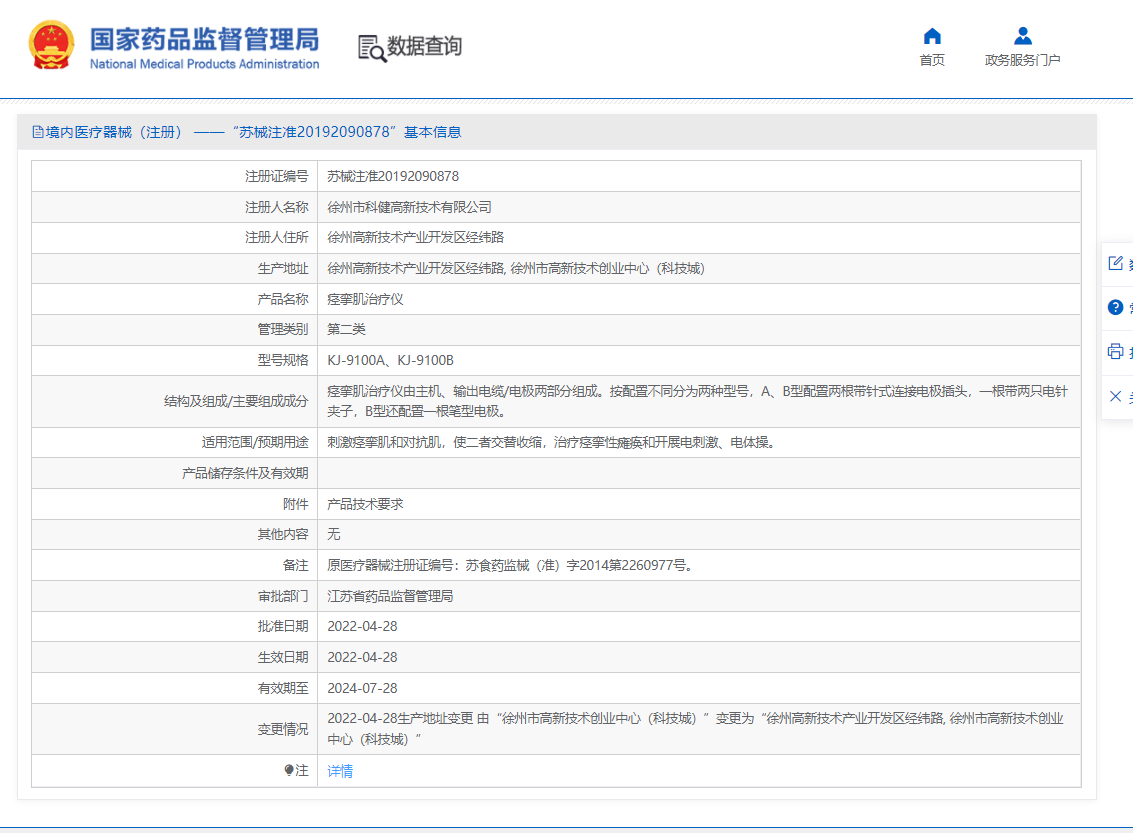Click the 型号规格 row label

(283, 361)
